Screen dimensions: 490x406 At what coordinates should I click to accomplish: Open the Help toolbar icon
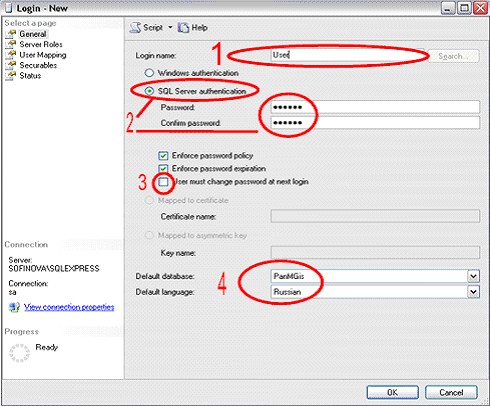point(183,27)
